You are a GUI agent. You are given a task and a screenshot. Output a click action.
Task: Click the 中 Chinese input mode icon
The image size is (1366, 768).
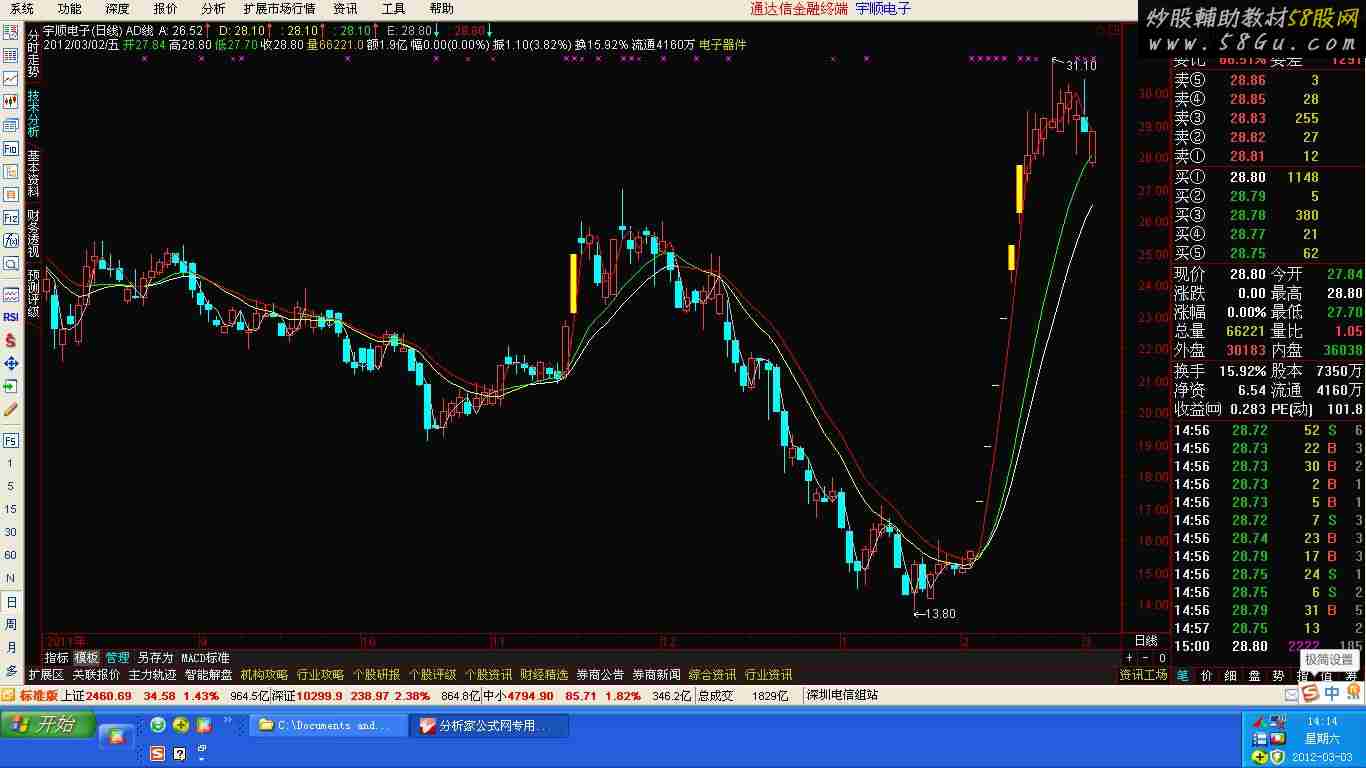click(1332, 694)
